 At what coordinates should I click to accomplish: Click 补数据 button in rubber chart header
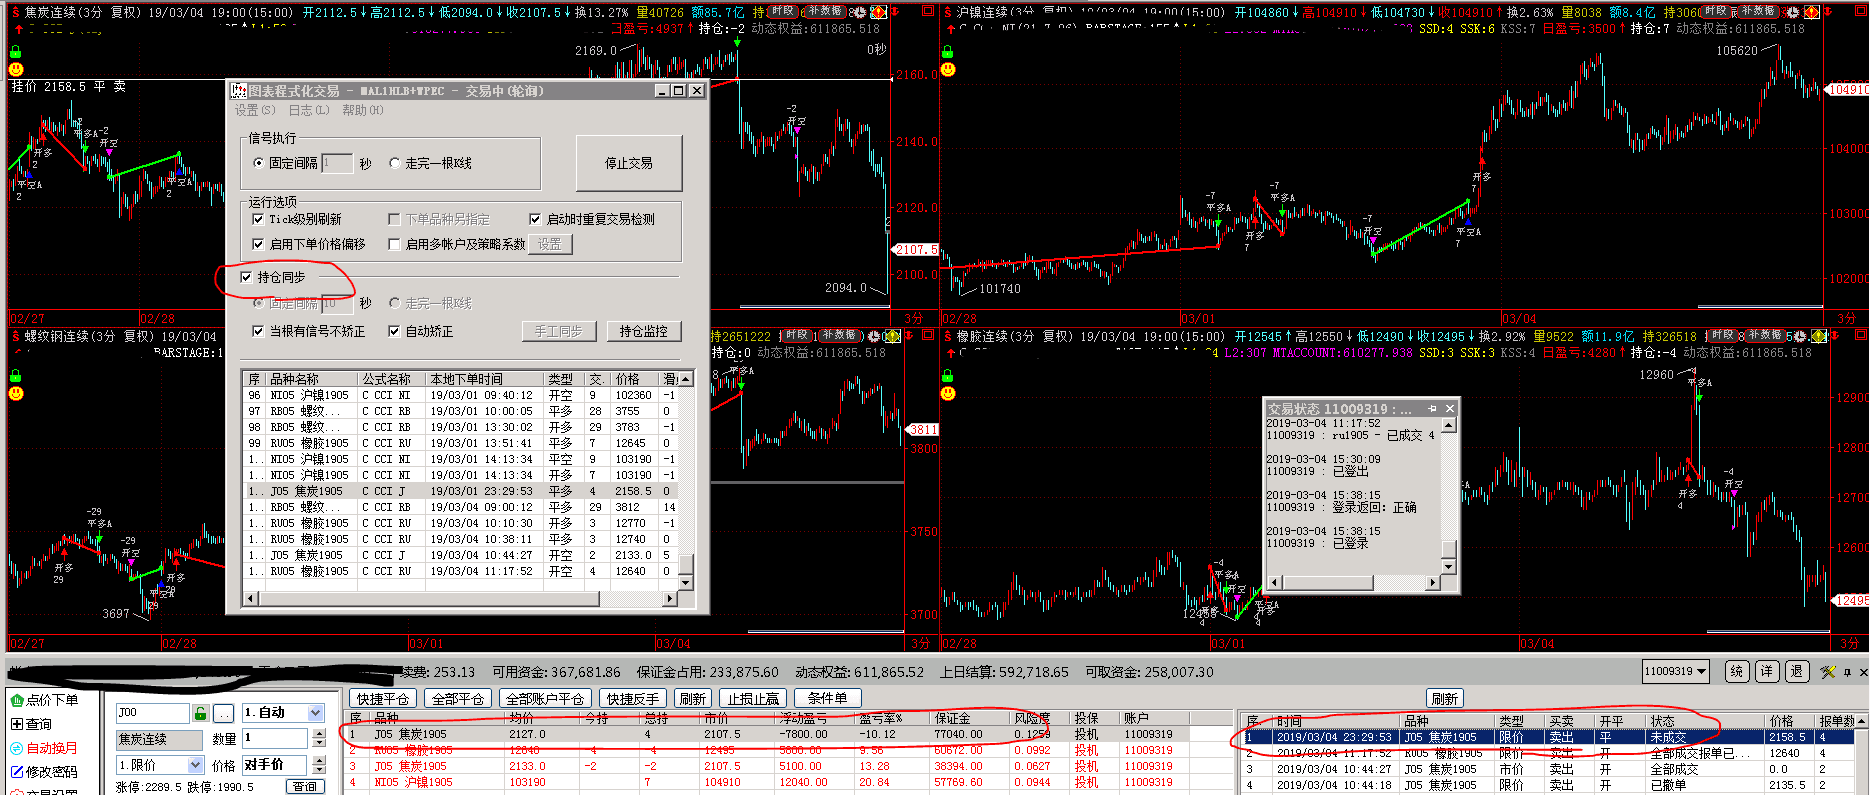[x=1764, y=335]
